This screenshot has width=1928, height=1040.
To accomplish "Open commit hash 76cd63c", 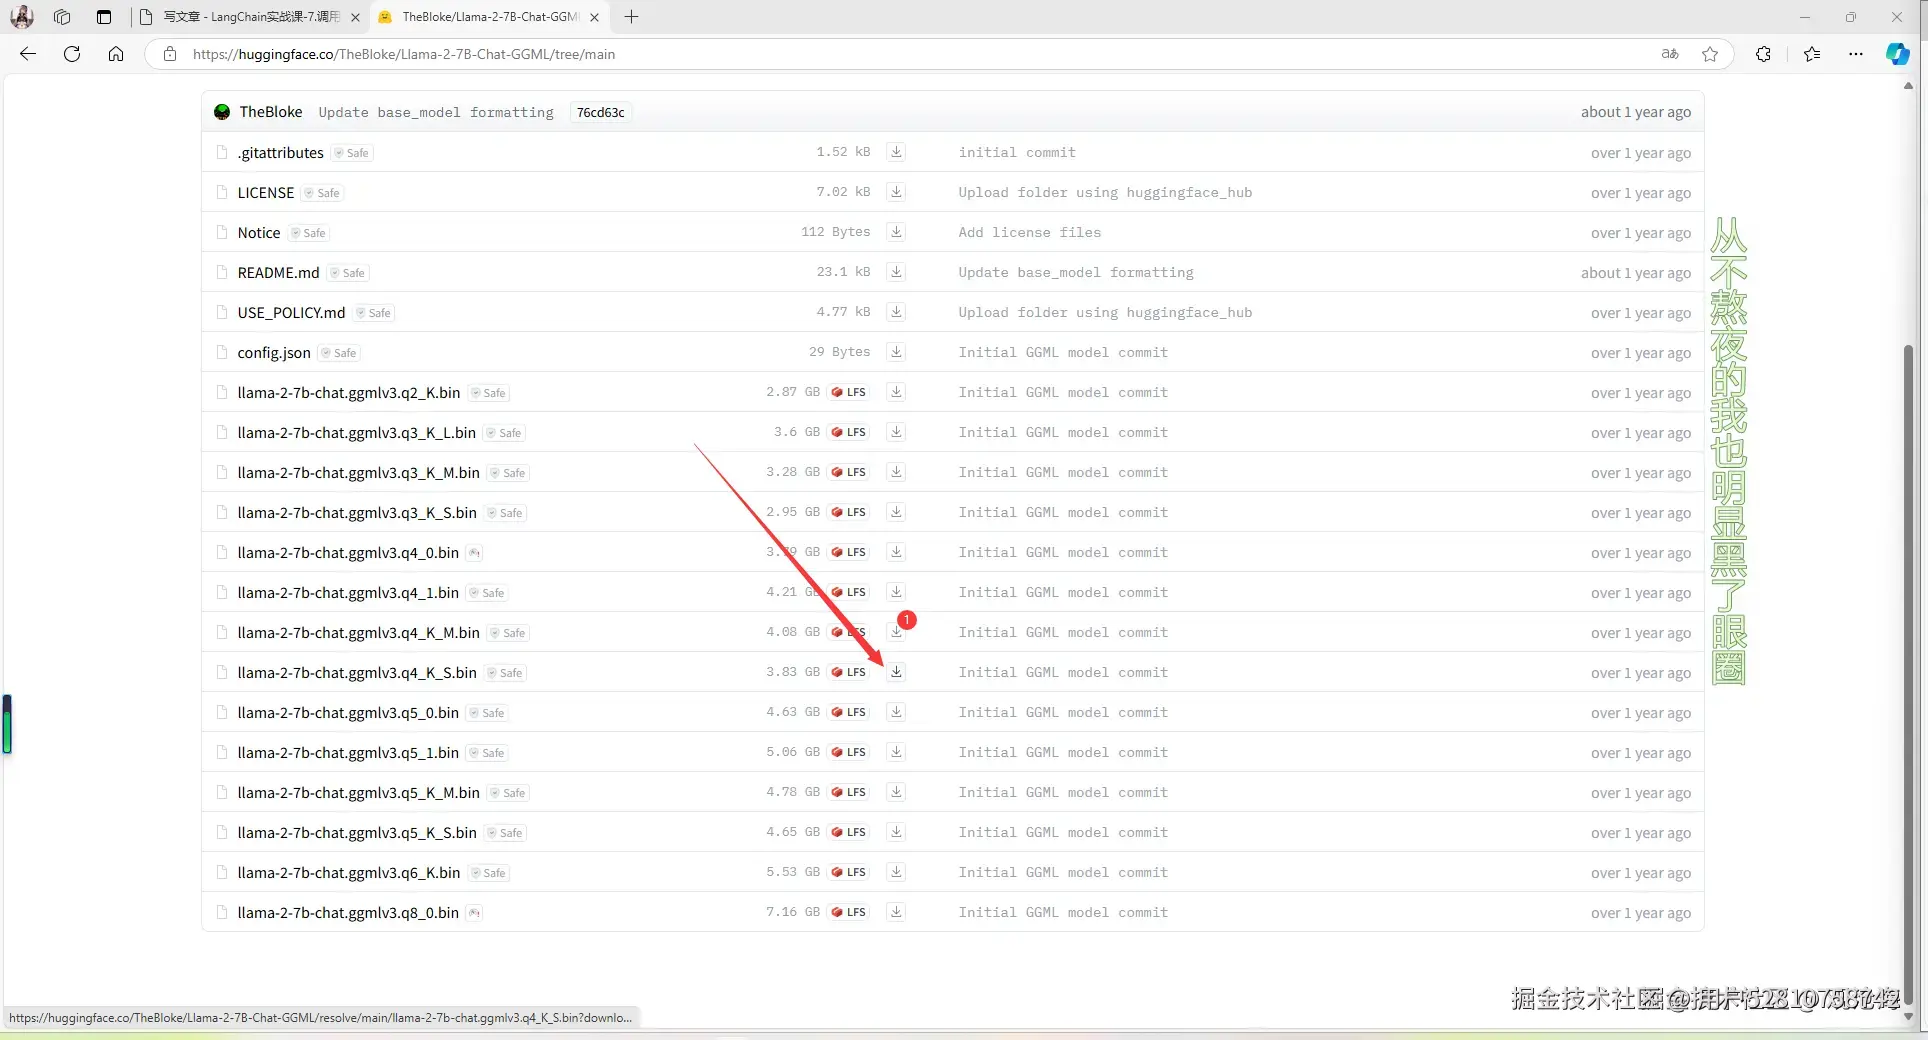I will coord(600,112).
